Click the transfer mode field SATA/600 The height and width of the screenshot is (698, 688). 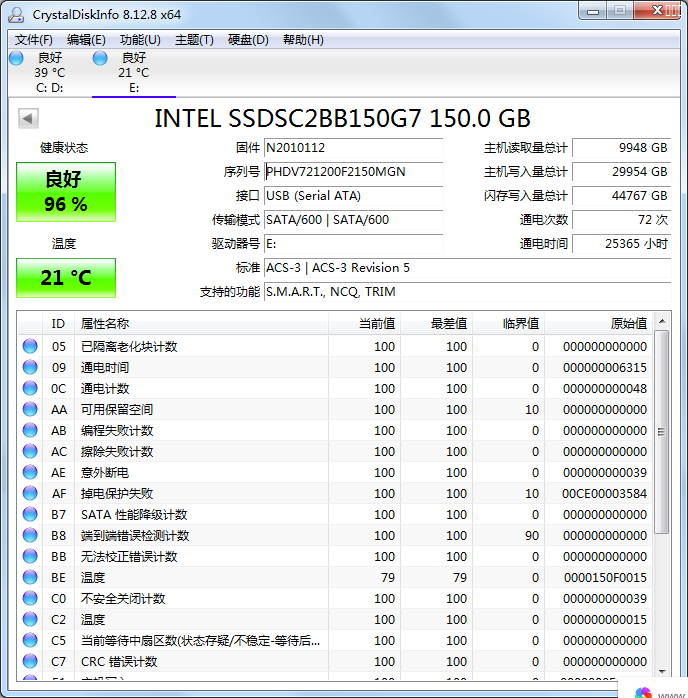pos(353,220)
